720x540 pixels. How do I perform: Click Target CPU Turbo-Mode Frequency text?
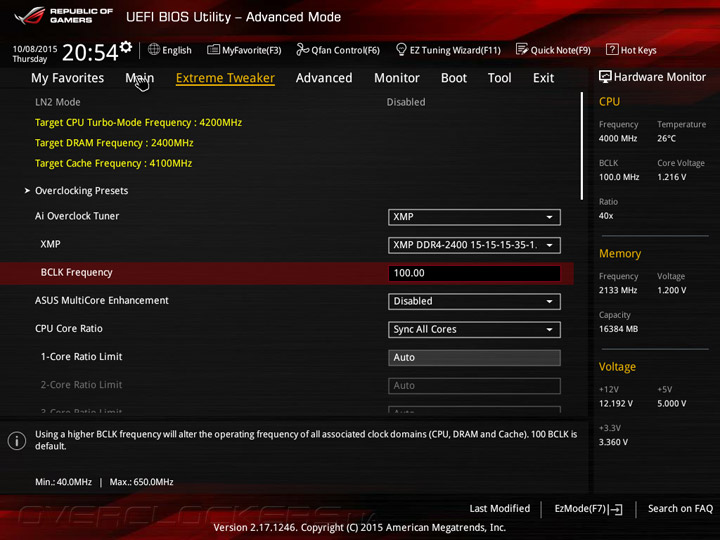coord(138,123)
